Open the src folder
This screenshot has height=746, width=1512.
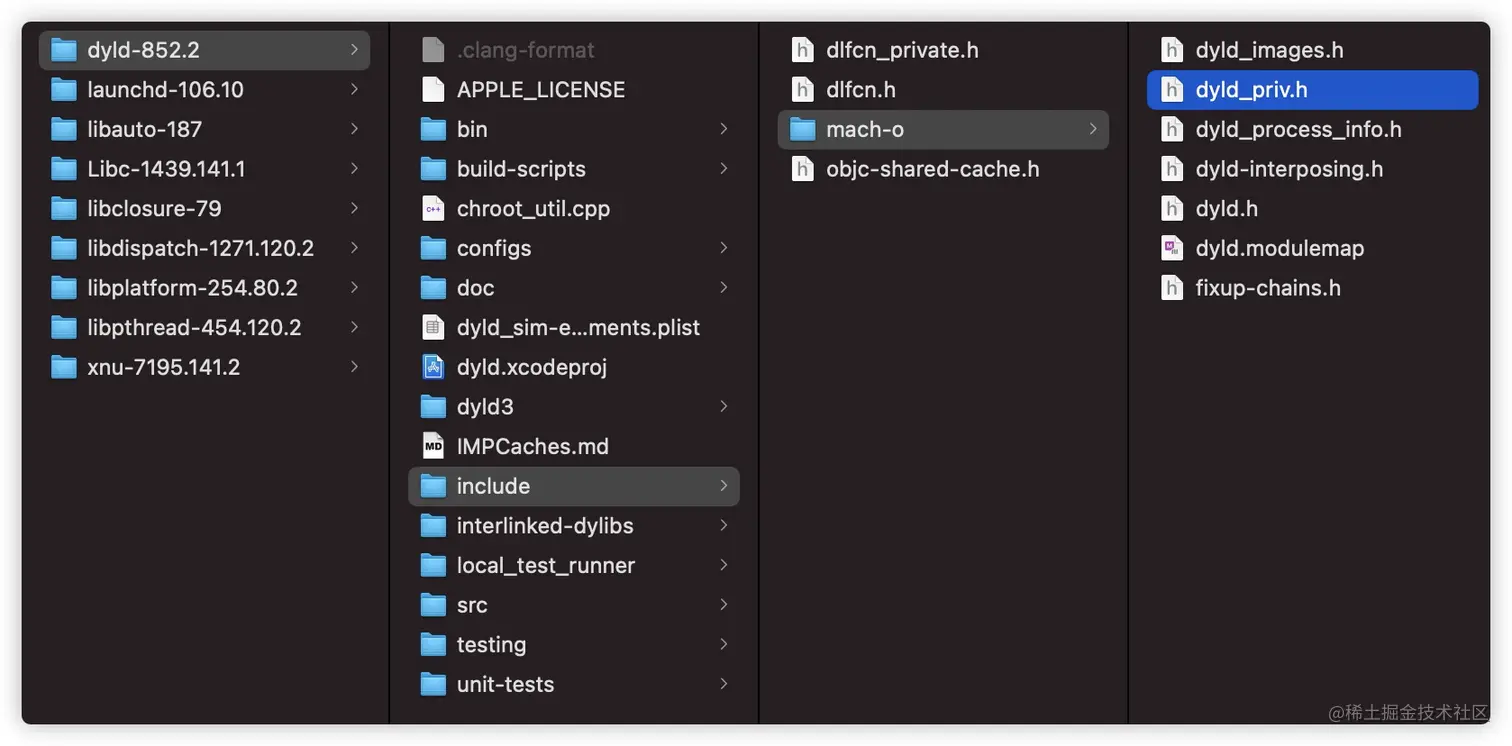click(x=472, y=605)
